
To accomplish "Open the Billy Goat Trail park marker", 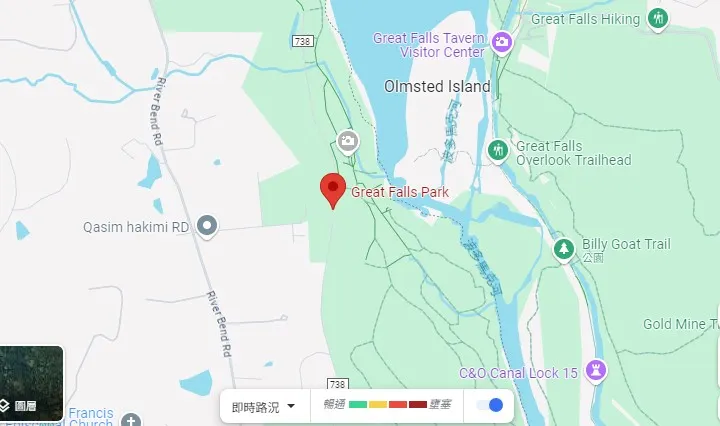I will point(564,250).
